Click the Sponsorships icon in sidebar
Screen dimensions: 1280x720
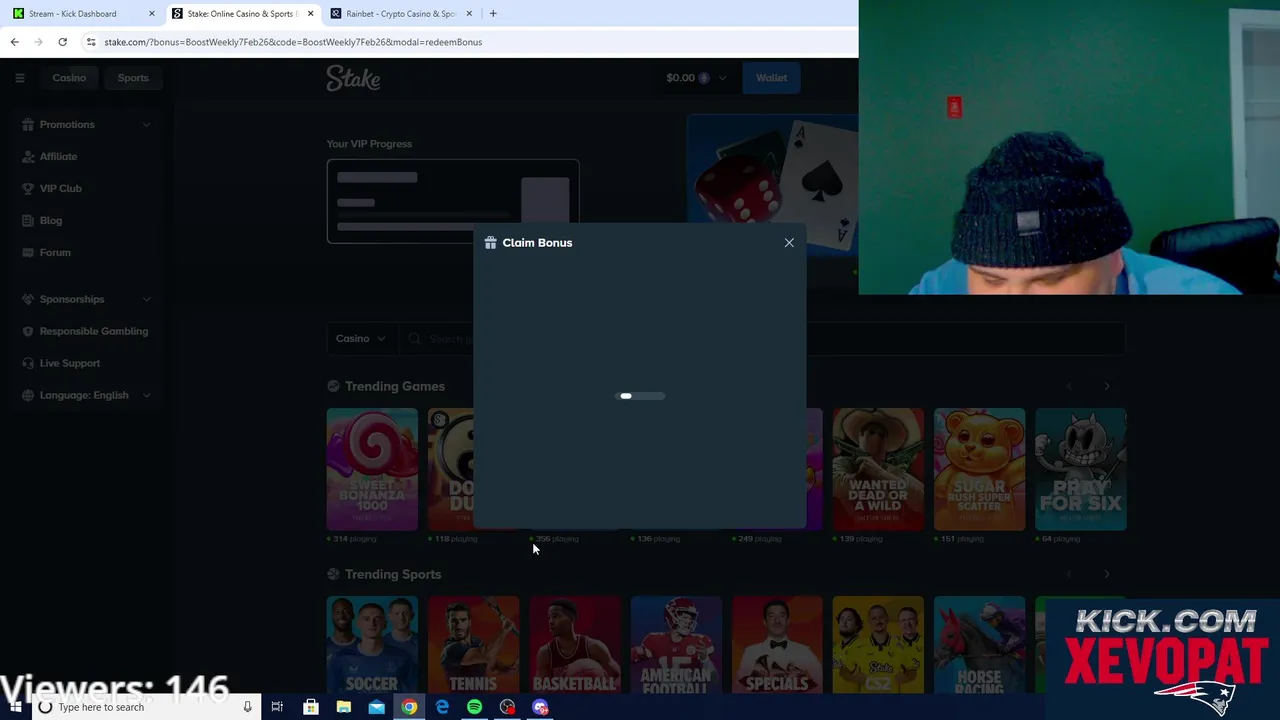(x=29, y=299)
